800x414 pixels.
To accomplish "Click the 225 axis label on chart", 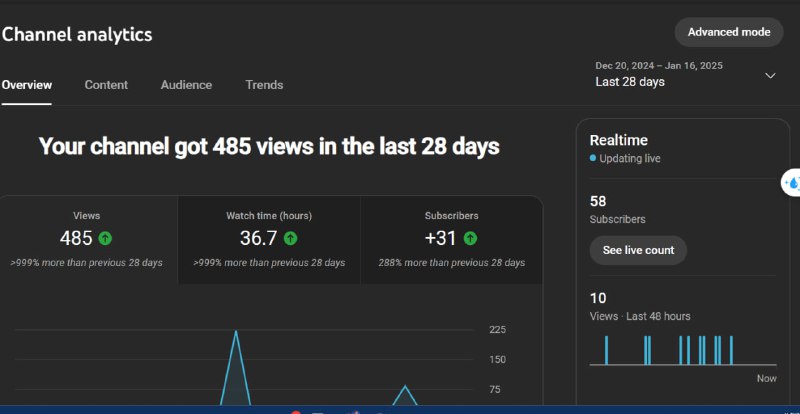I will [497, 330].
